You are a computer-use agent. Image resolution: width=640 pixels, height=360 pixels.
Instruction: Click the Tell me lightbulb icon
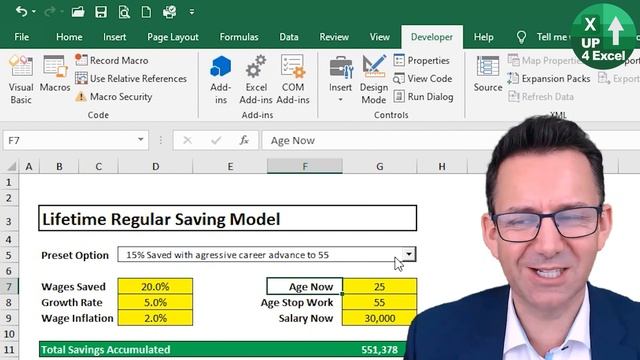pyautogui.click(x=521, y=37)
